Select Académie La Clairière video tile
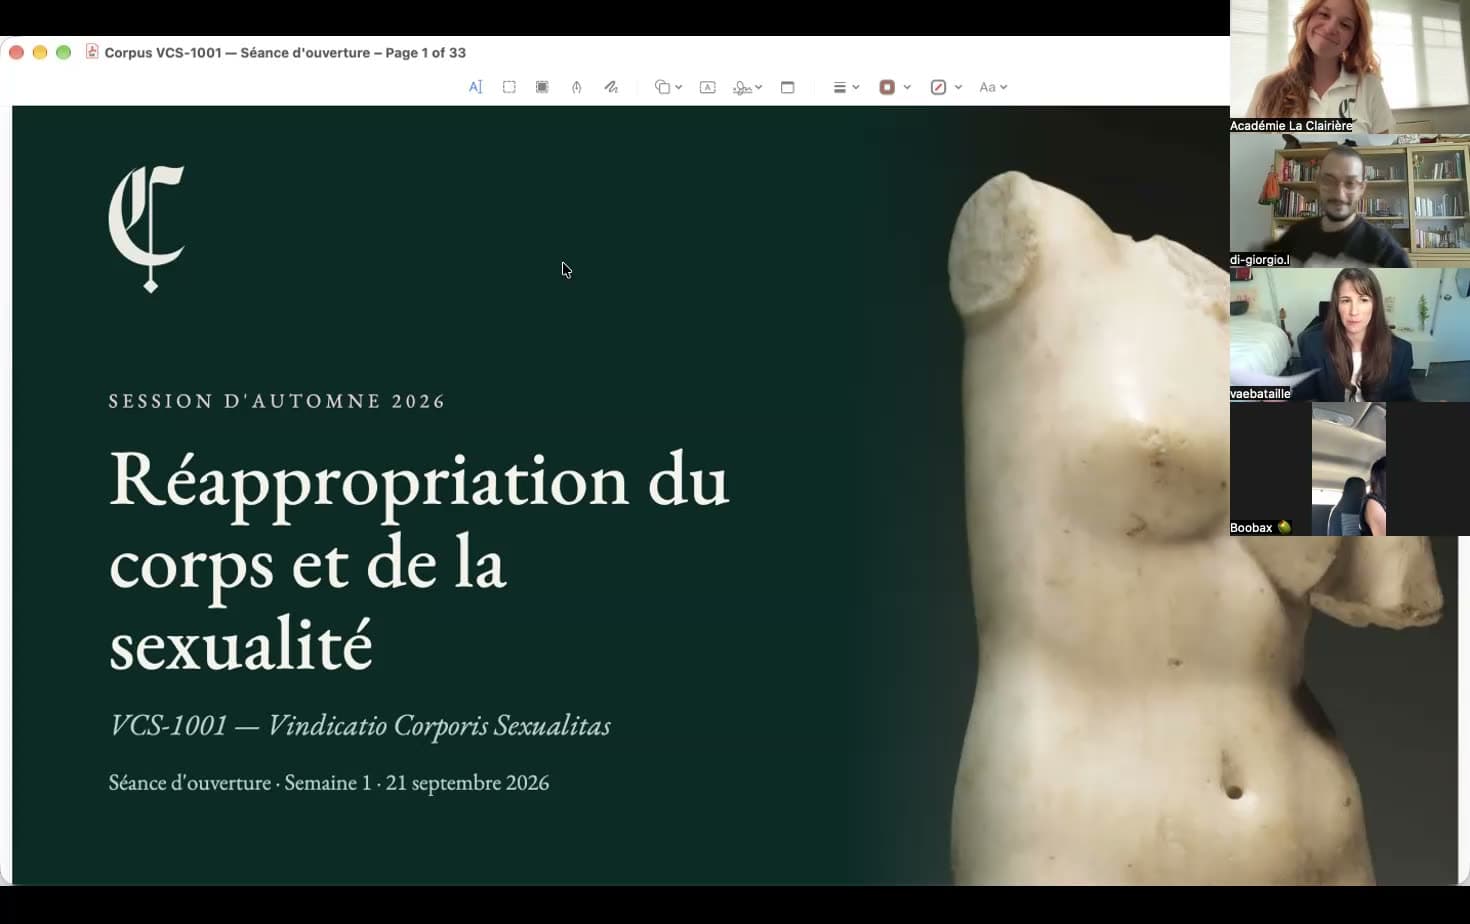 click(x=1350, y=66)
